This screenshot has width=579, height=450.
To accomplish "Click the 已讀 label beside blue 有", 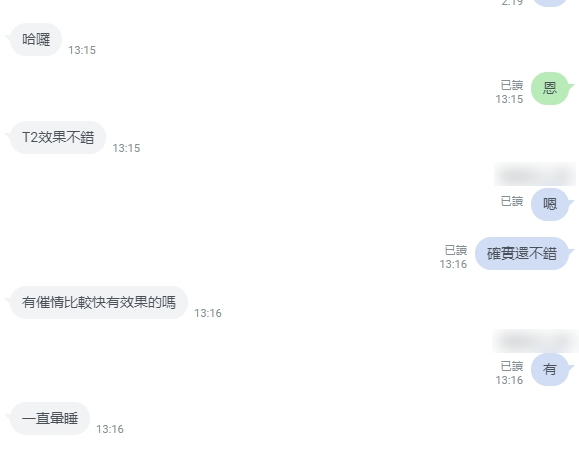I will [x=512, y=366].
